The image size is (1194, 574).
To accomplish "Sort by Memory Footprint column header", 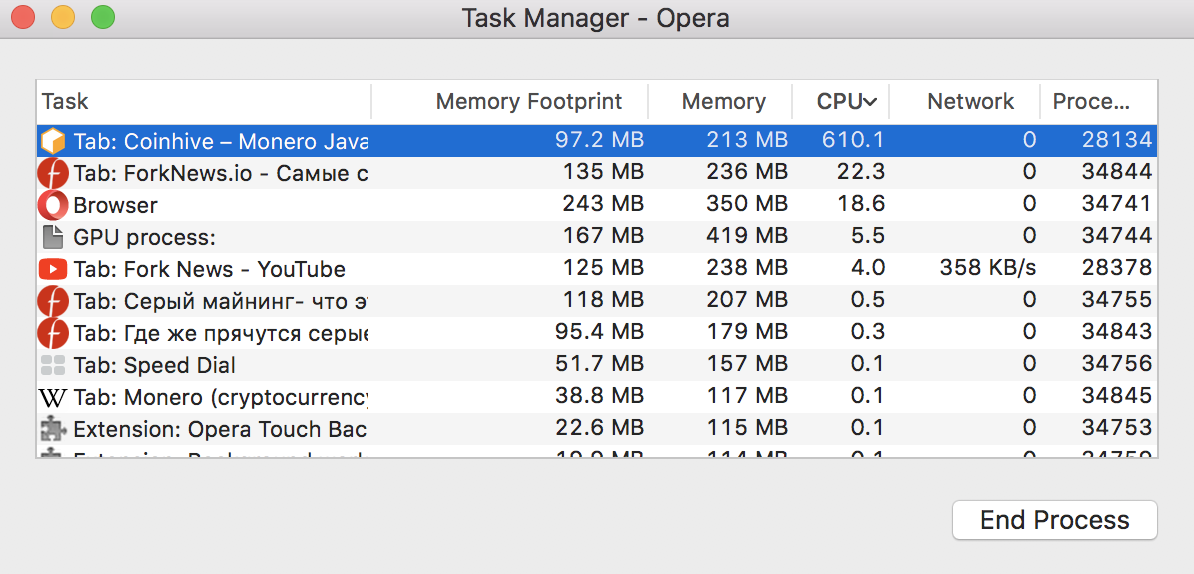I will click(x=529, y=101).
